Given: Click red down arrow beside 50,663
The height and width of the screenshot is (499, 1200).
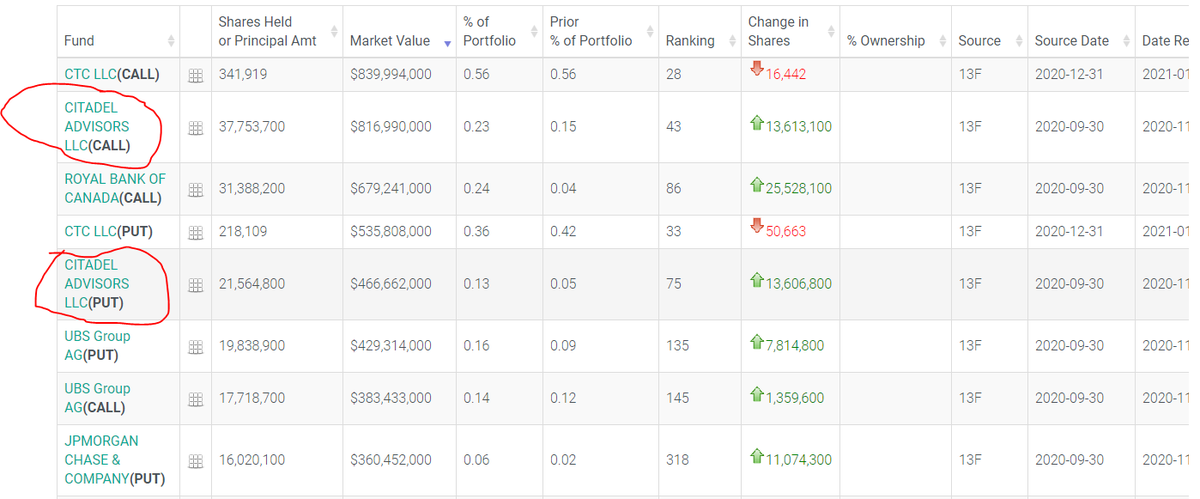Looking at the screenshot, I should point(756,226).
